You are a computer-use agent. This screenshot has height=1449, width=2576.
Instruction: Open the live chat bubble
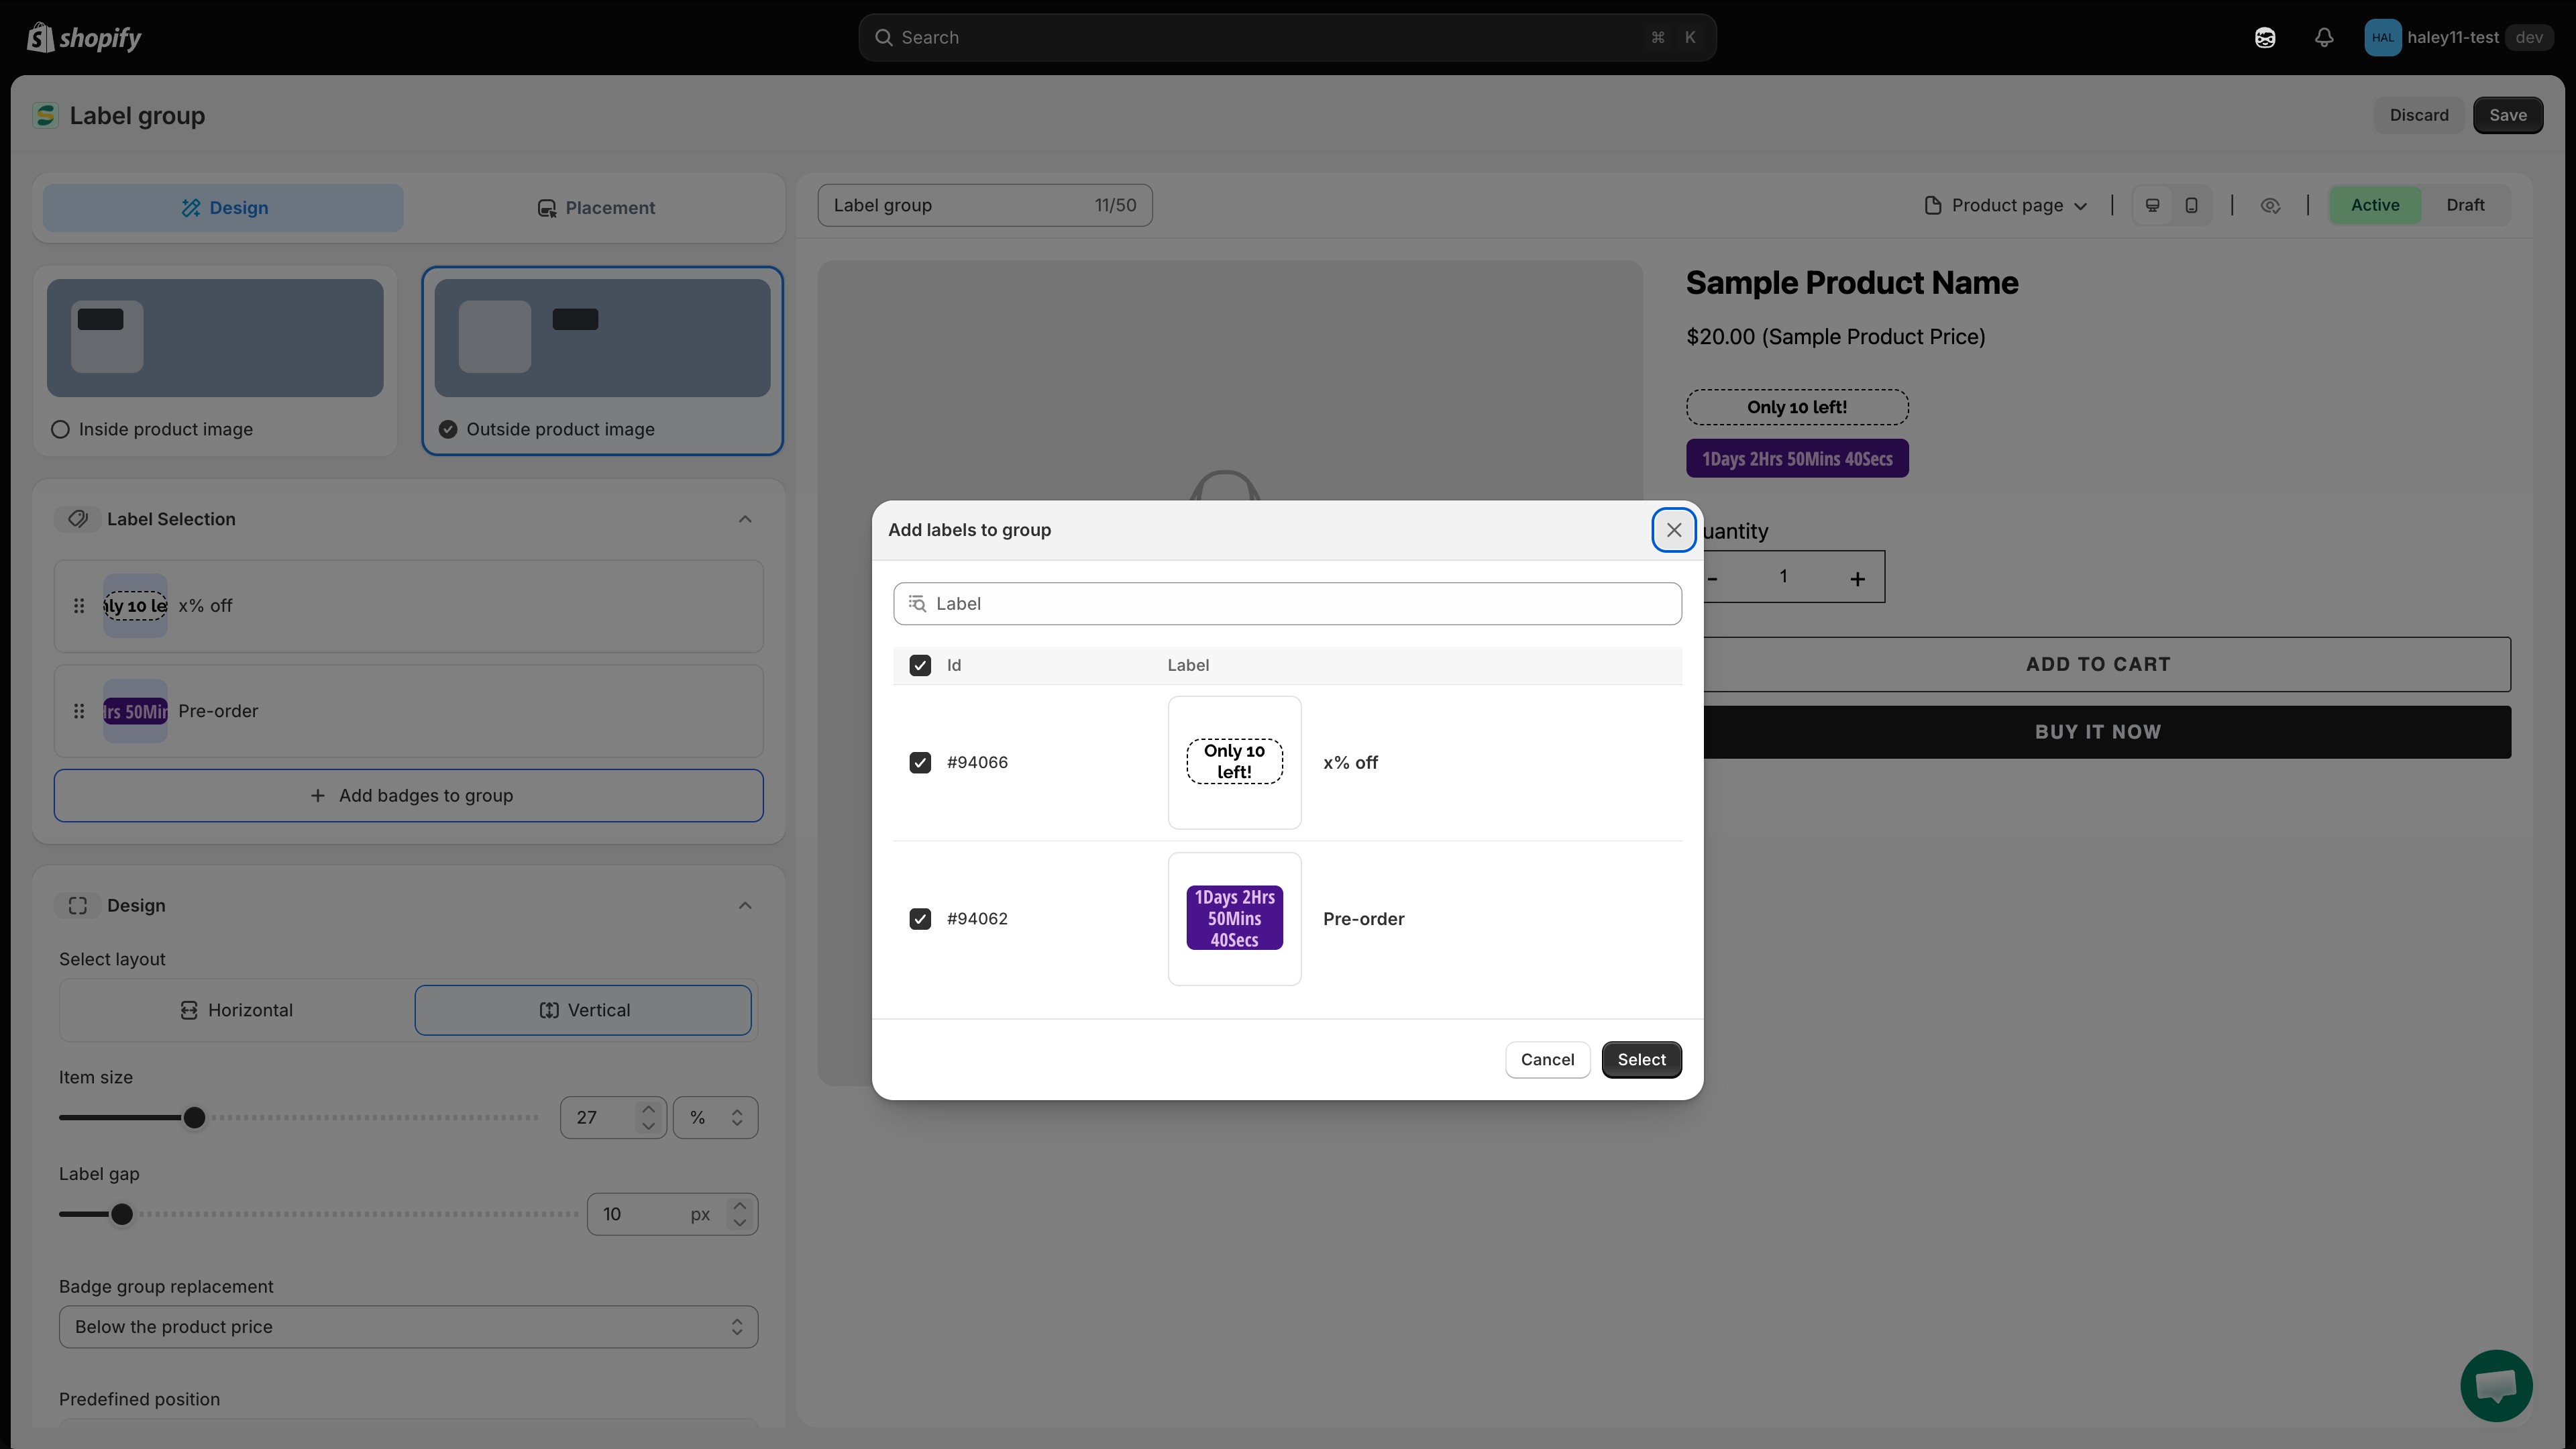click(x=2496, y=1385)
